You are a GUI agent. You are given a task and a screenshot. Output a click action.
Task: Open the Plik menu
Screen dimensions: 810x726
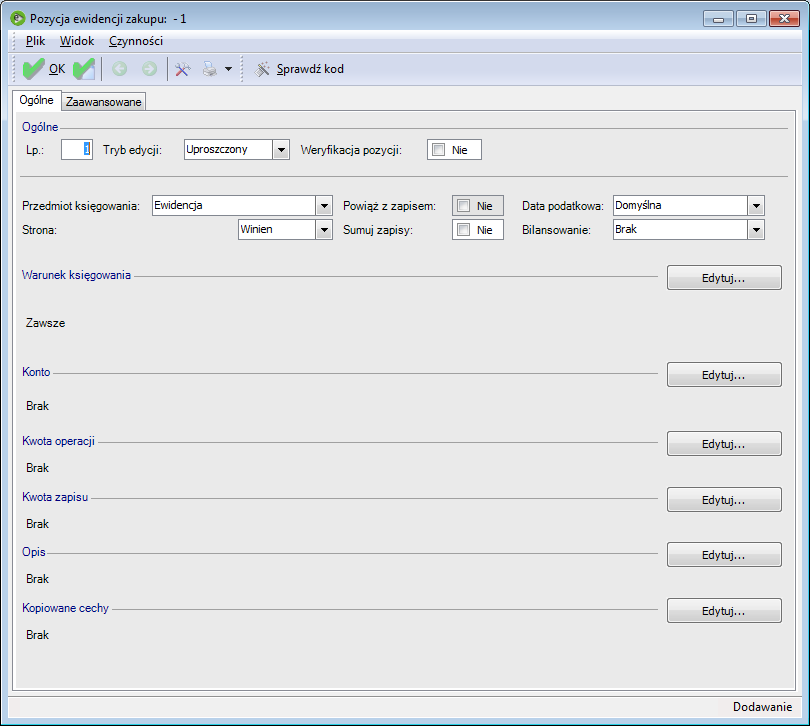(x=35, y=41)
